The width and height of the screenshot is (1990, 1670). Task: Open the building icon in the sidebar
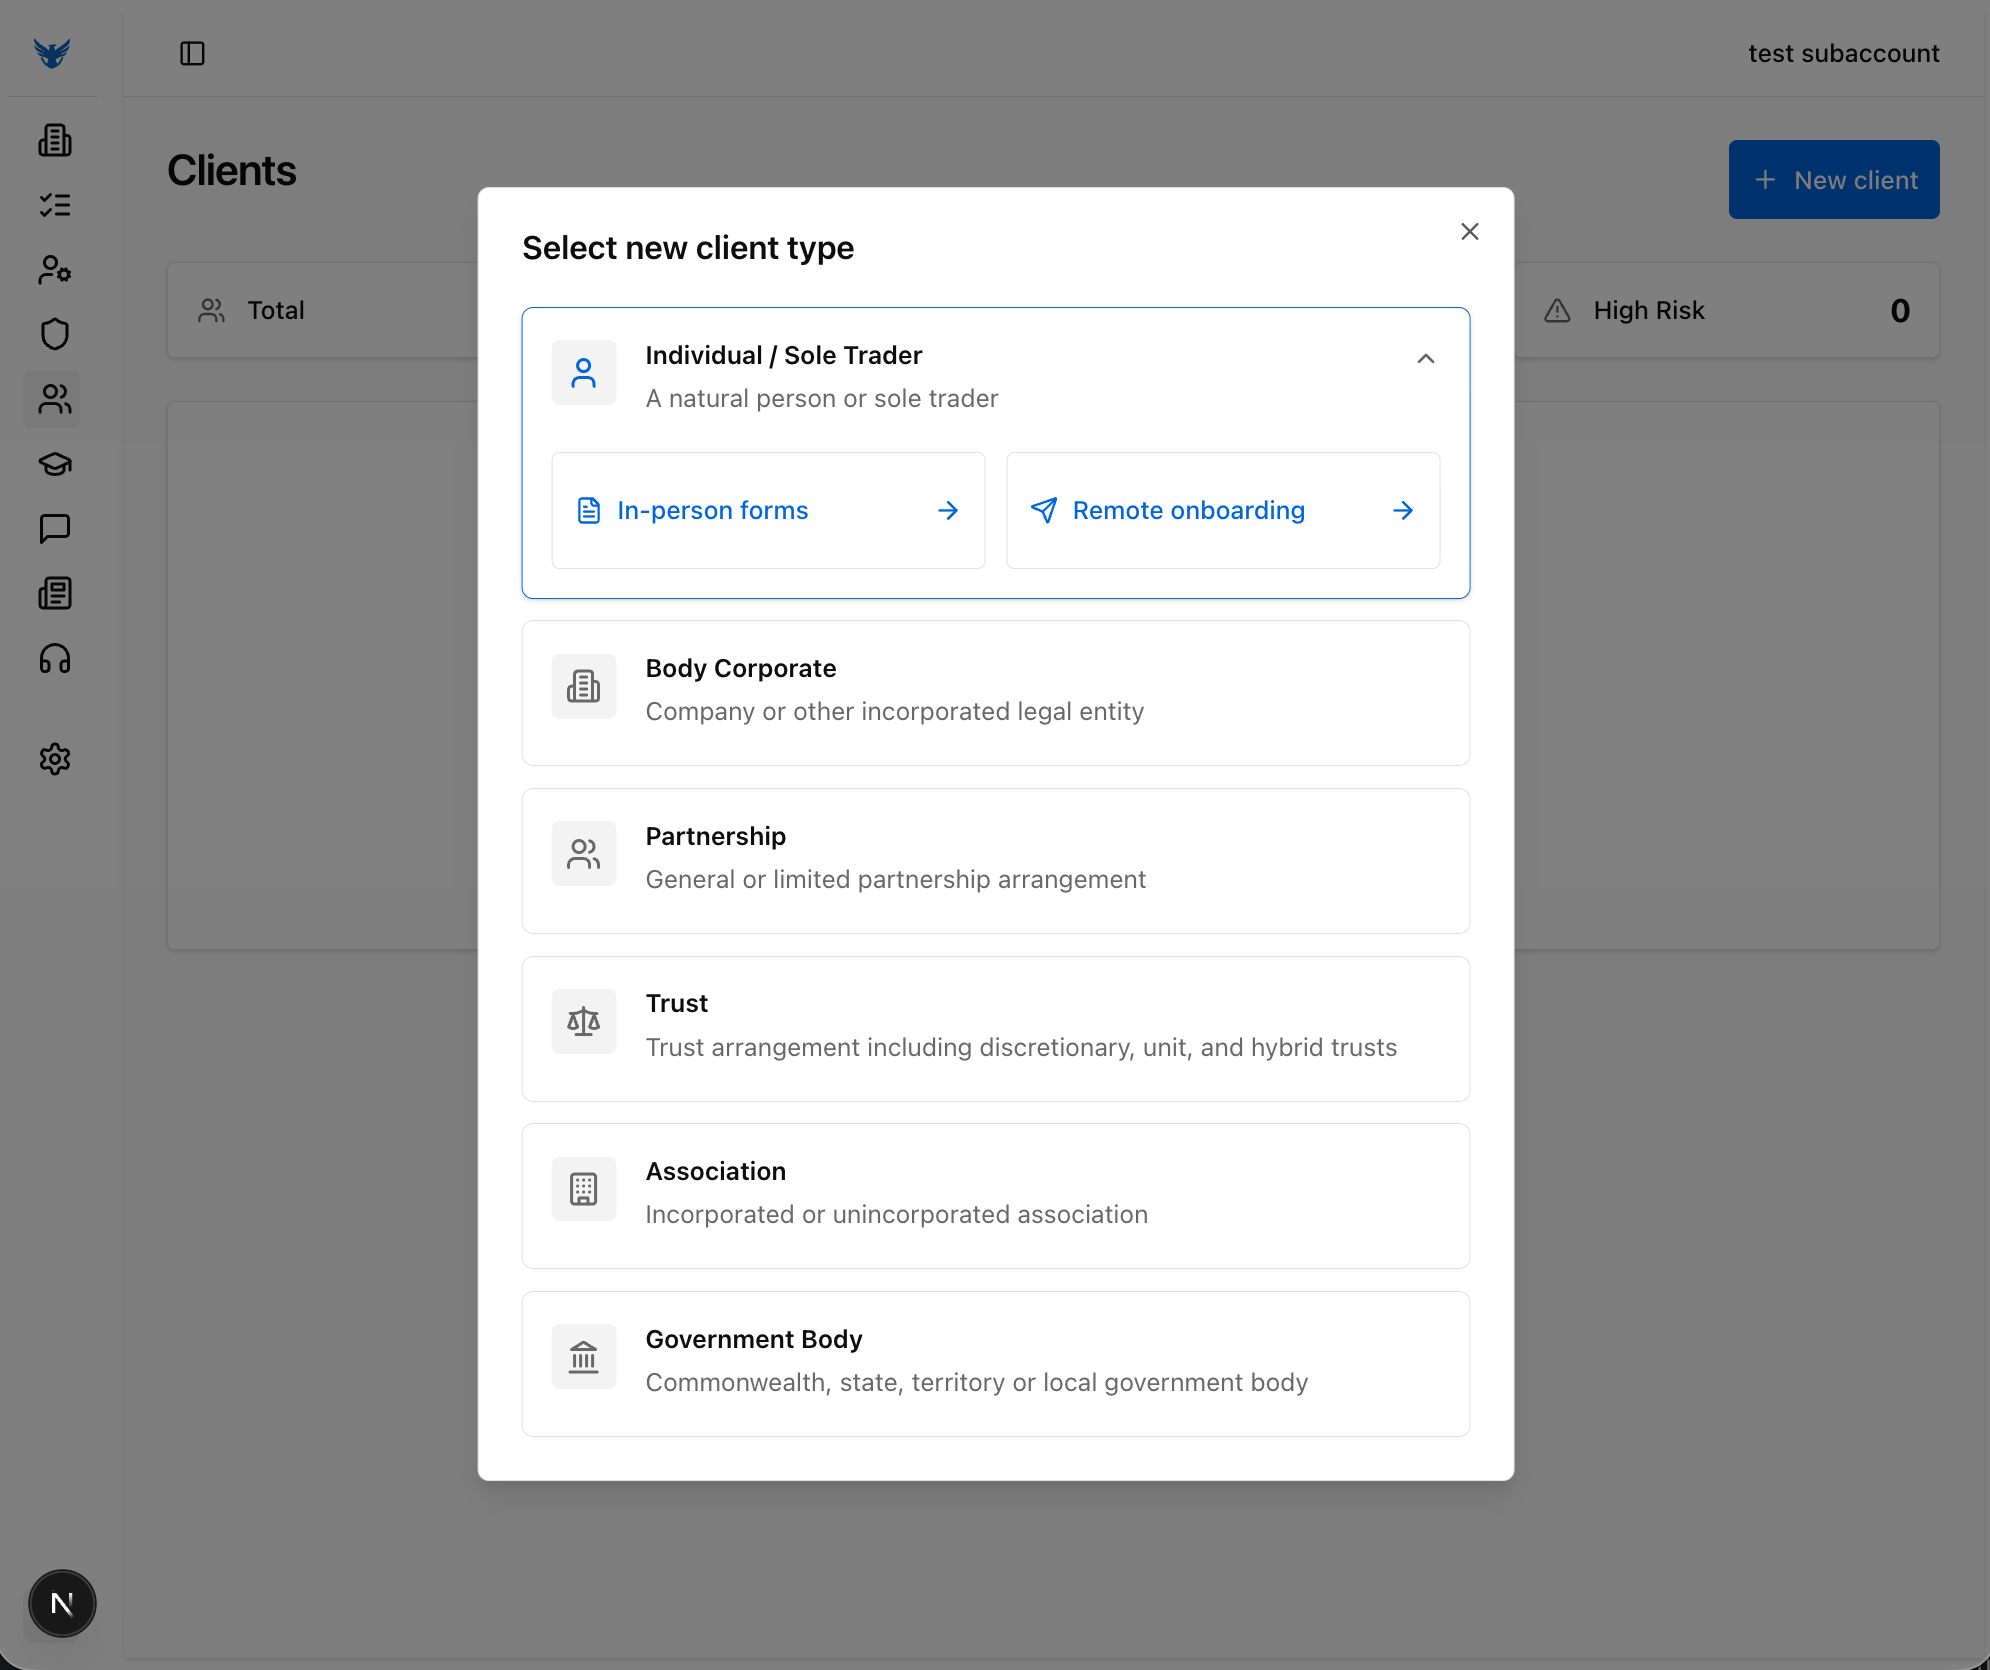(x=54, y=140)
